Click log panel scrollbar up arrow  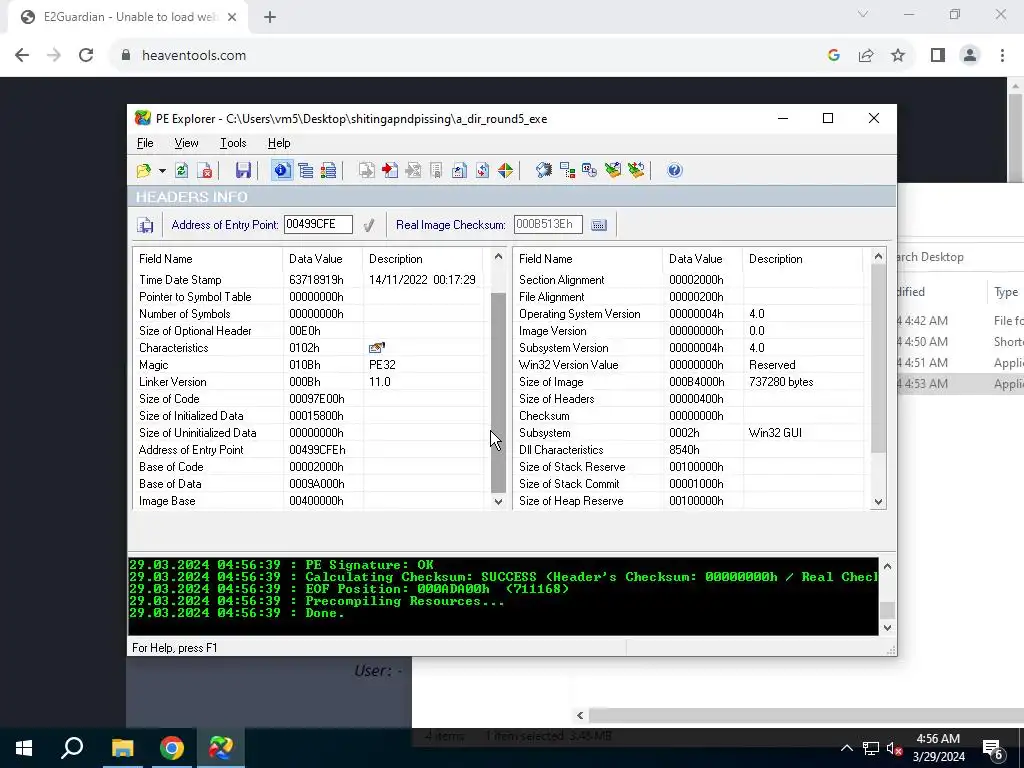click(887, 566)
